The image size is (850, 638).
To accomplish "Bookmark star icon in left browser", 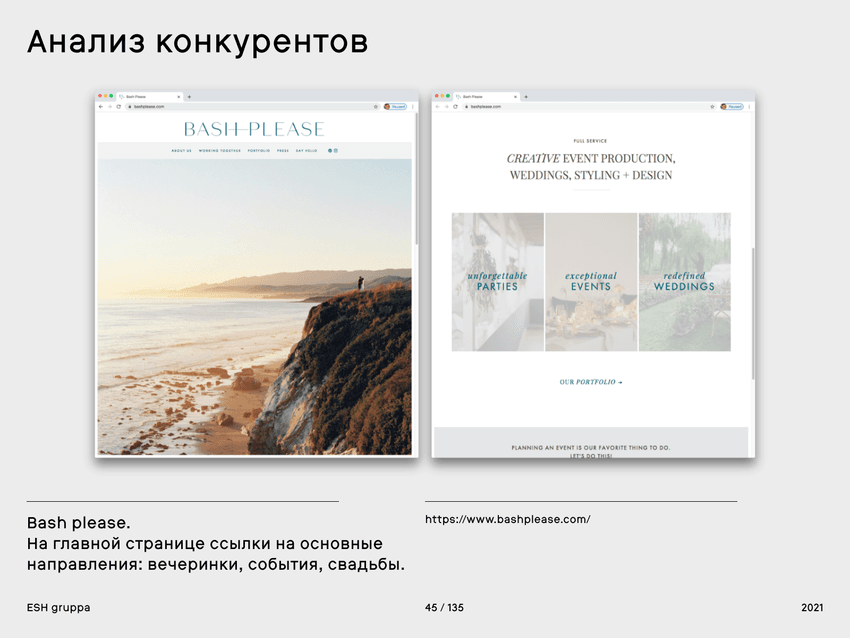I will point(377,106).
